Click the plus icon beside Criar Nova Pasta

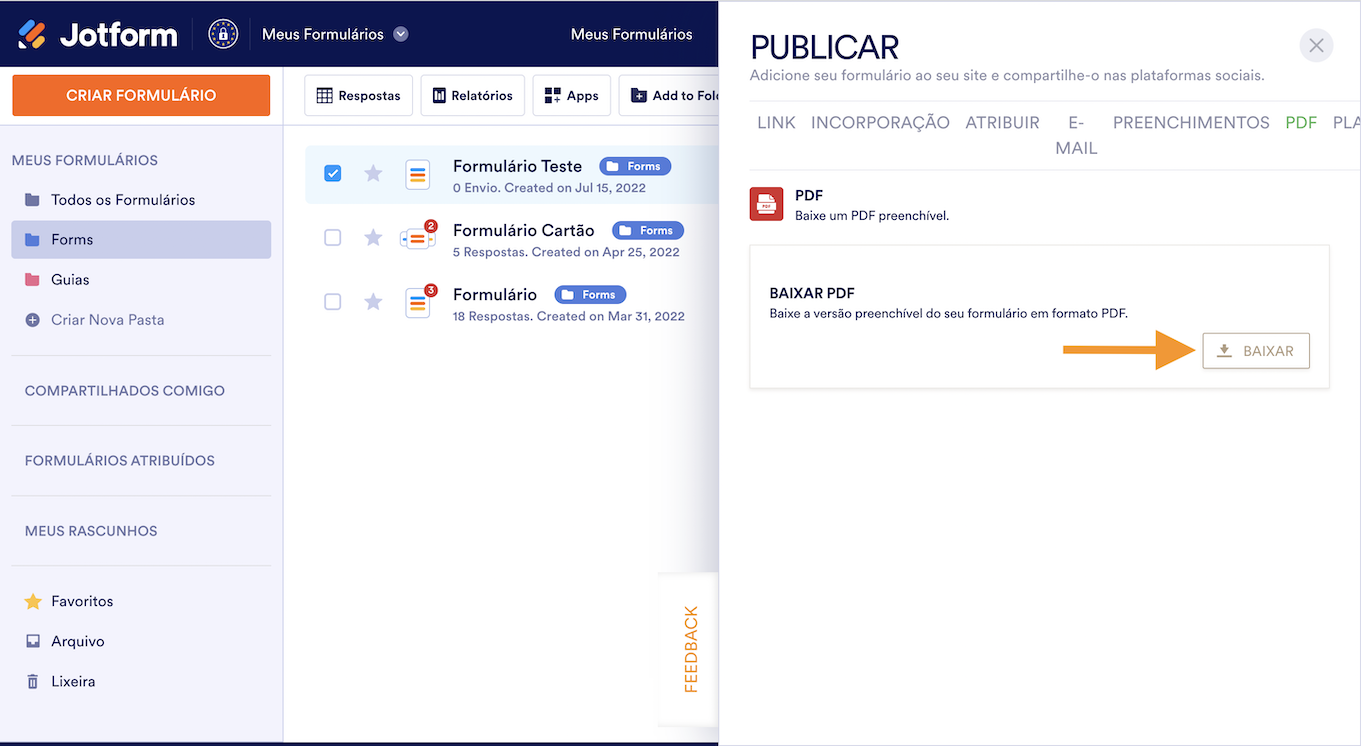point(32,320)
